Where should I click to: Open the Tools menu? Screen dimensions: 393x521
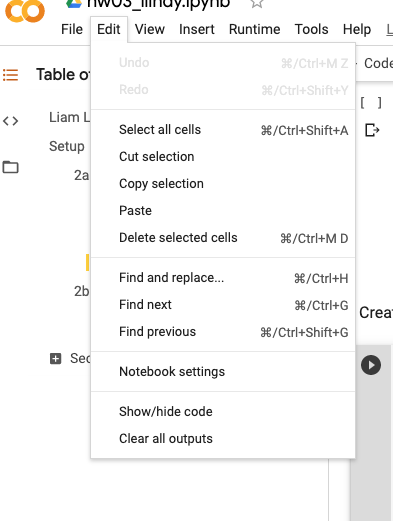311,29
